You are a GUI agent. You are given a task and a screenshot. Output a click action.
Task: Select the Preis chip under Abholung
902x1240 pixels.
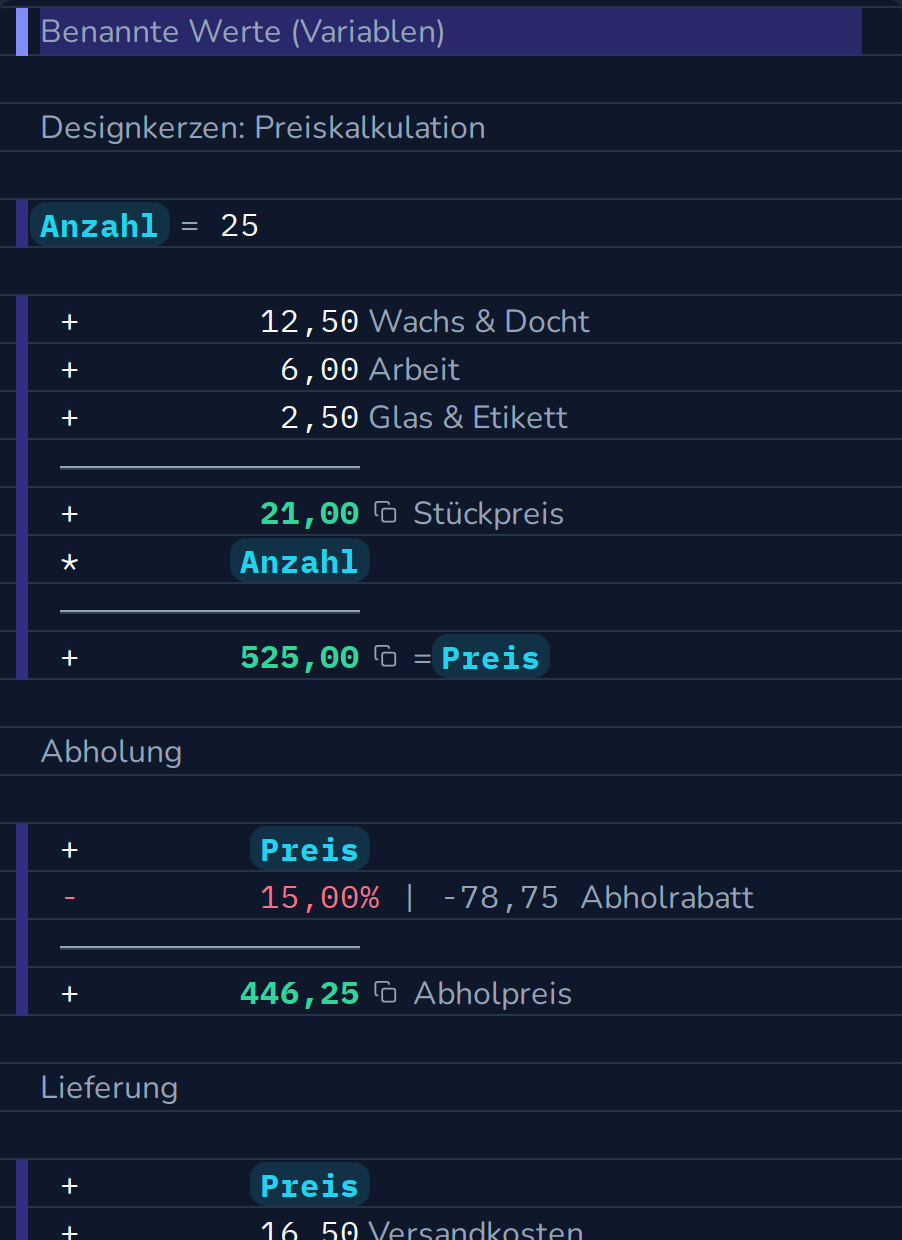(310, 849)
